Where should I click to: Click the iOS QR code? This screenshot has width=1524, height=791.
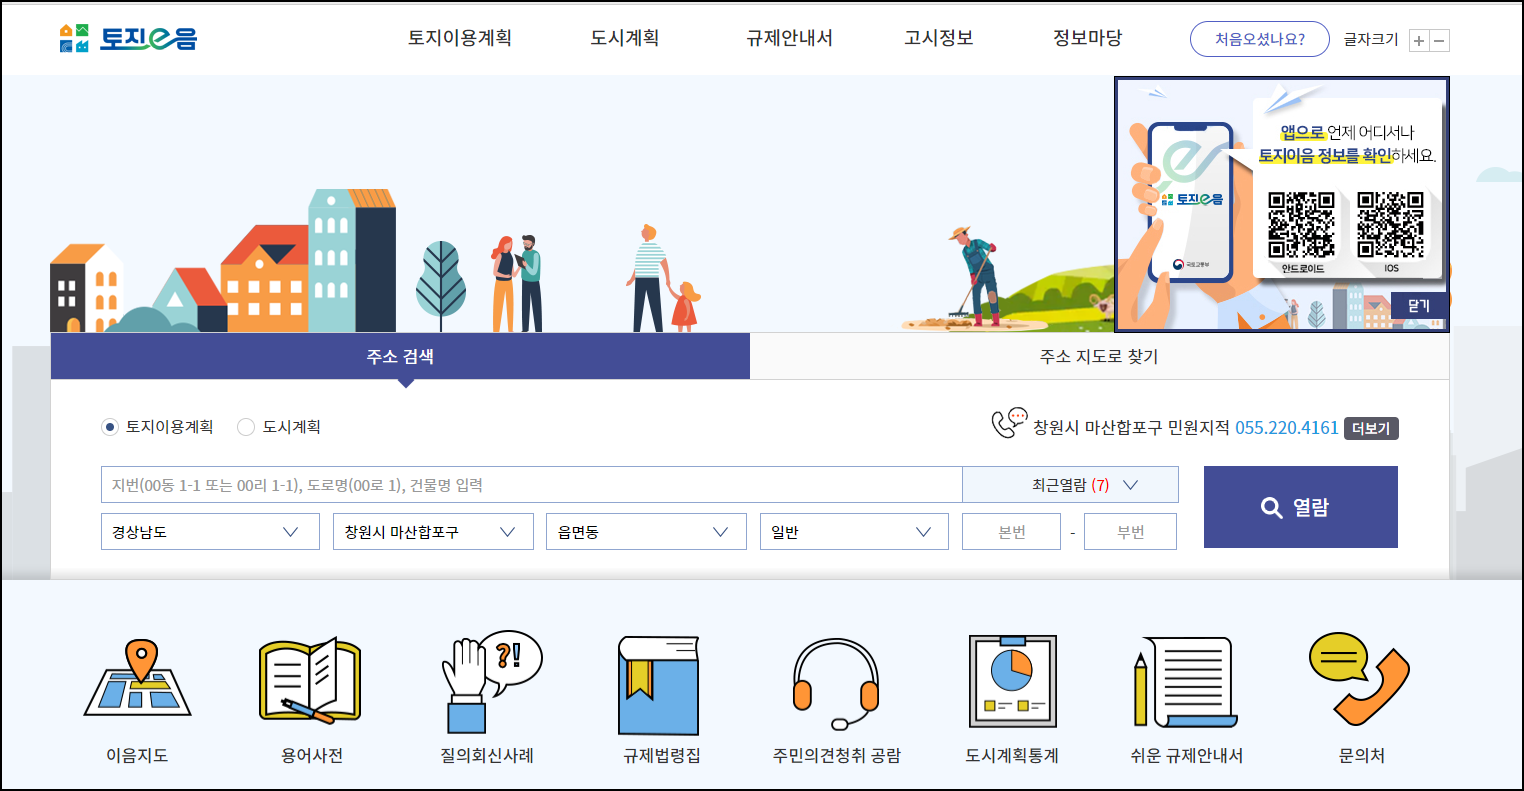pos(1390,225)
